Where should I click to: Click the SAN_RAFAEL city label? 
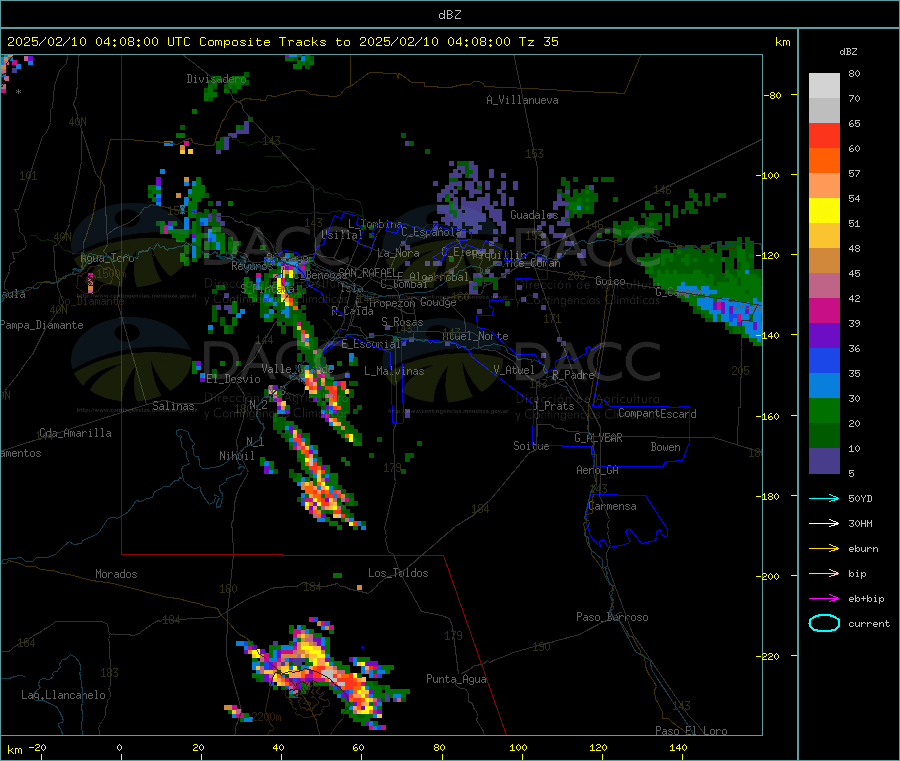[367, 273]
